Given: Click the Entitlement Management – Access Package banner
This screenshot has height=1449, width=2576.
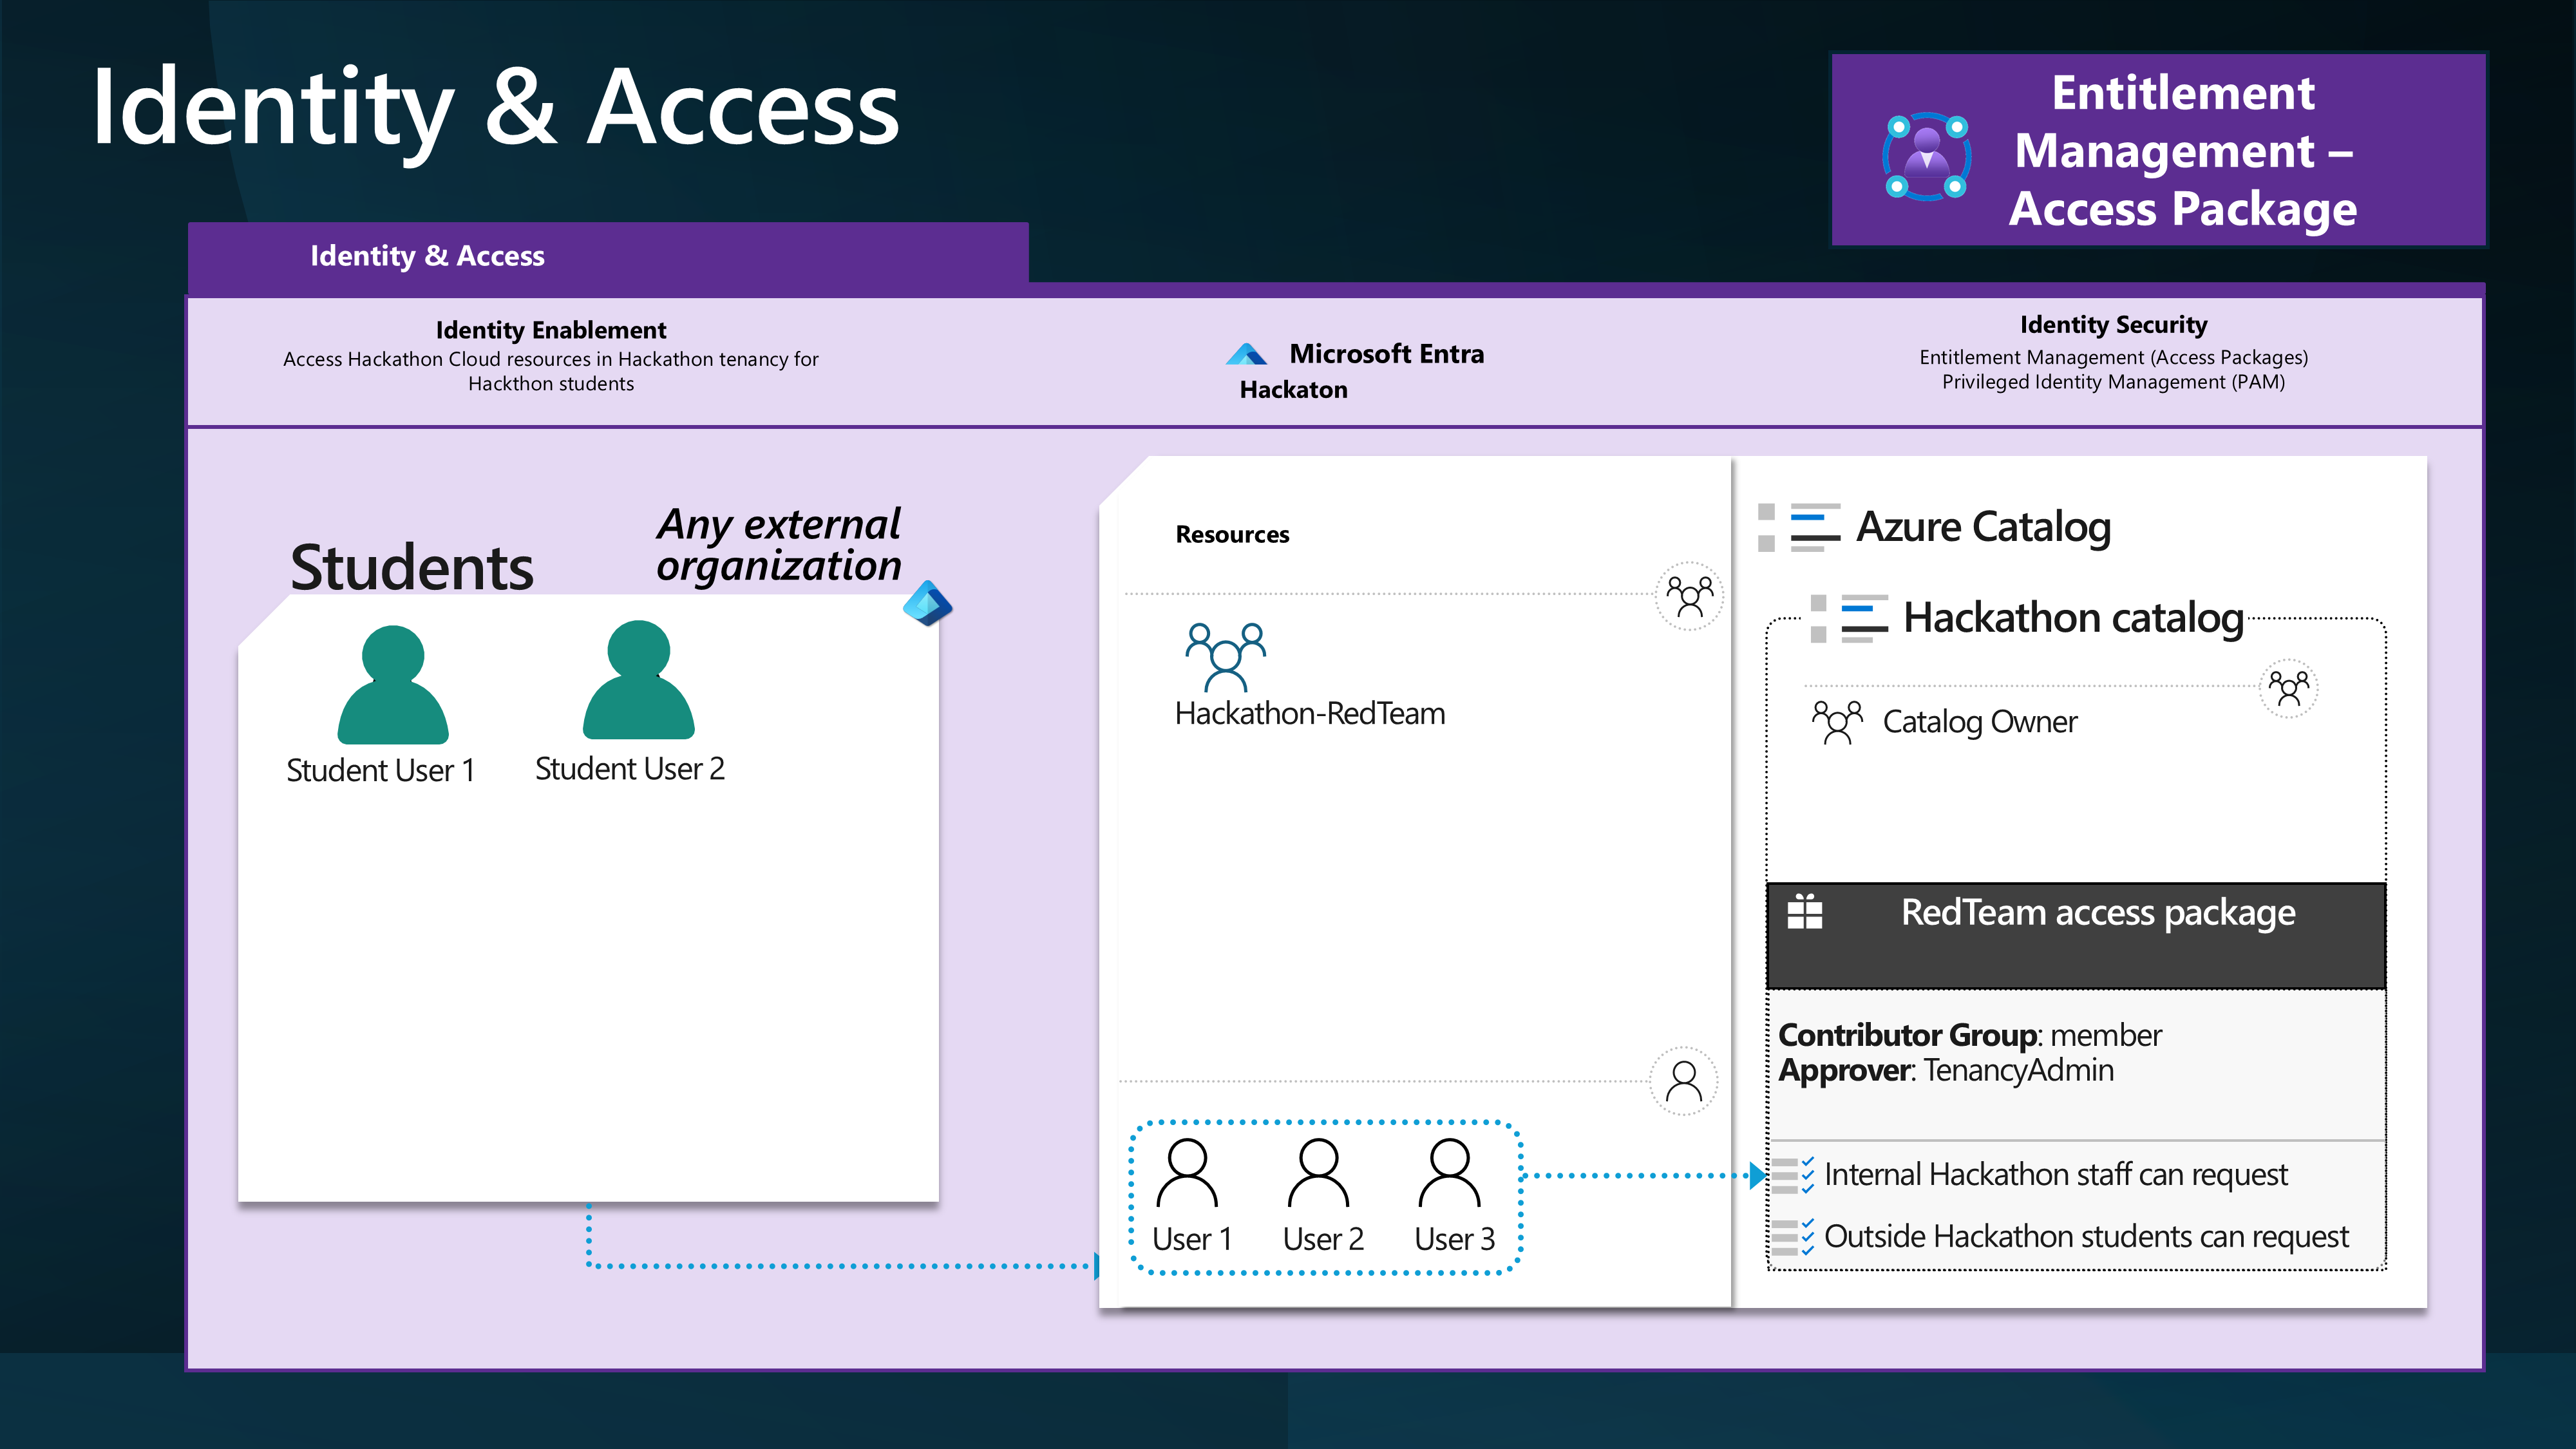Looking at the screenshot, I should pos(2158,150).
